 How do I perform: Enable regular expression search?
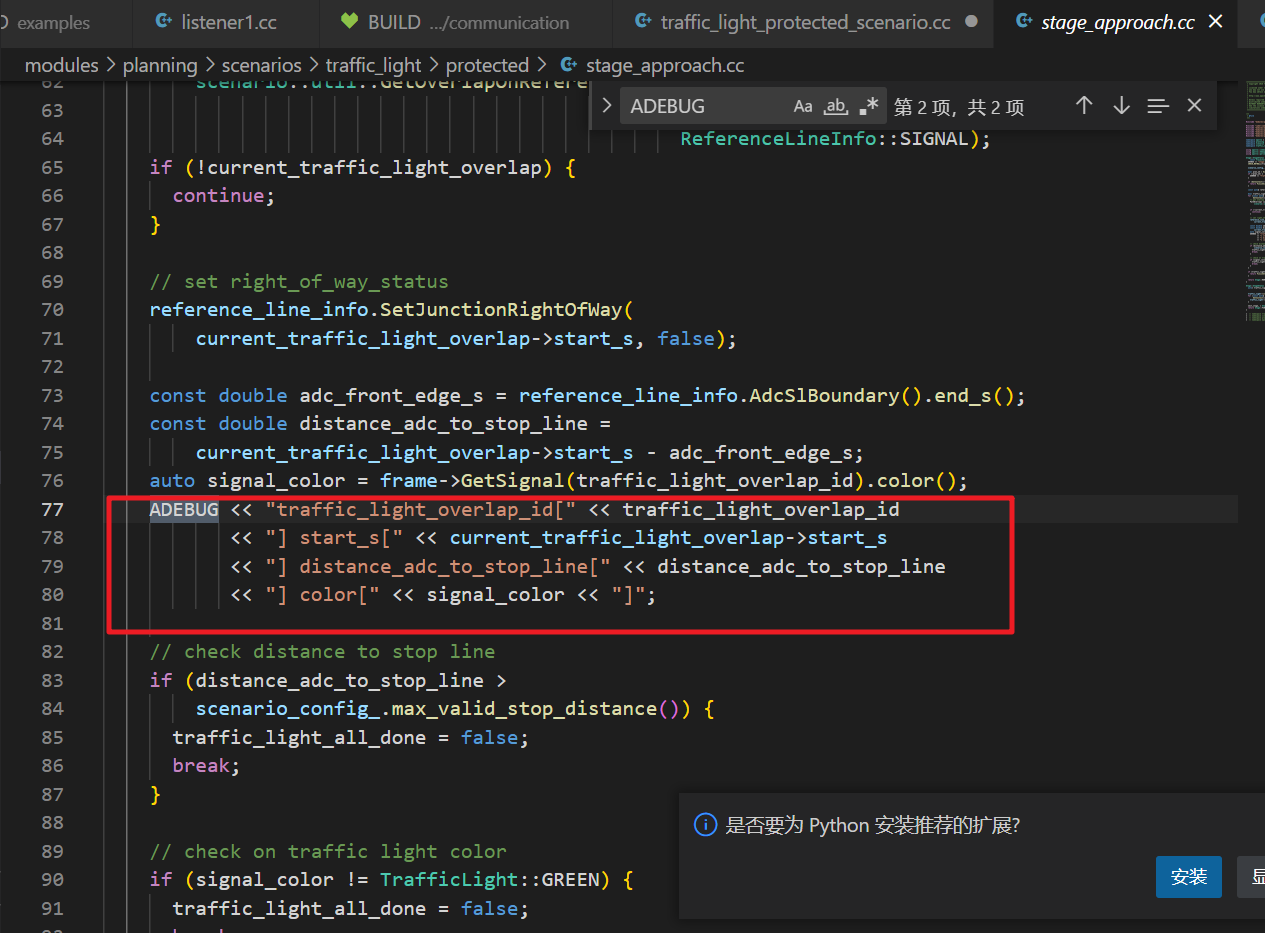pyautogui.click(x=869, y=106)
